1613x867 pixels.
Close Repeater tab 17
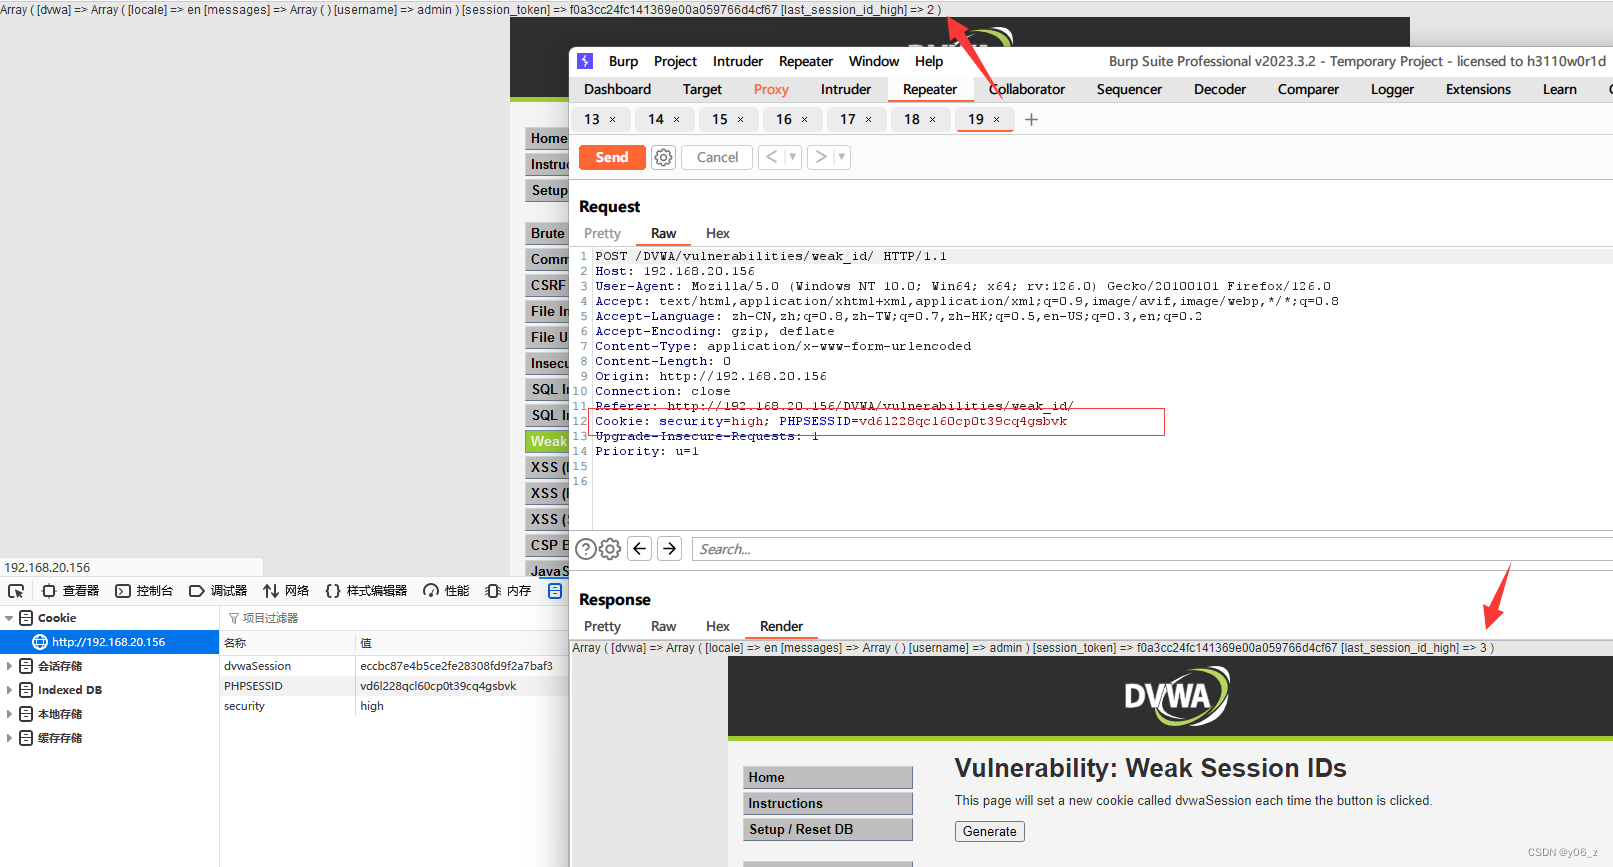[x=869, y=120]
